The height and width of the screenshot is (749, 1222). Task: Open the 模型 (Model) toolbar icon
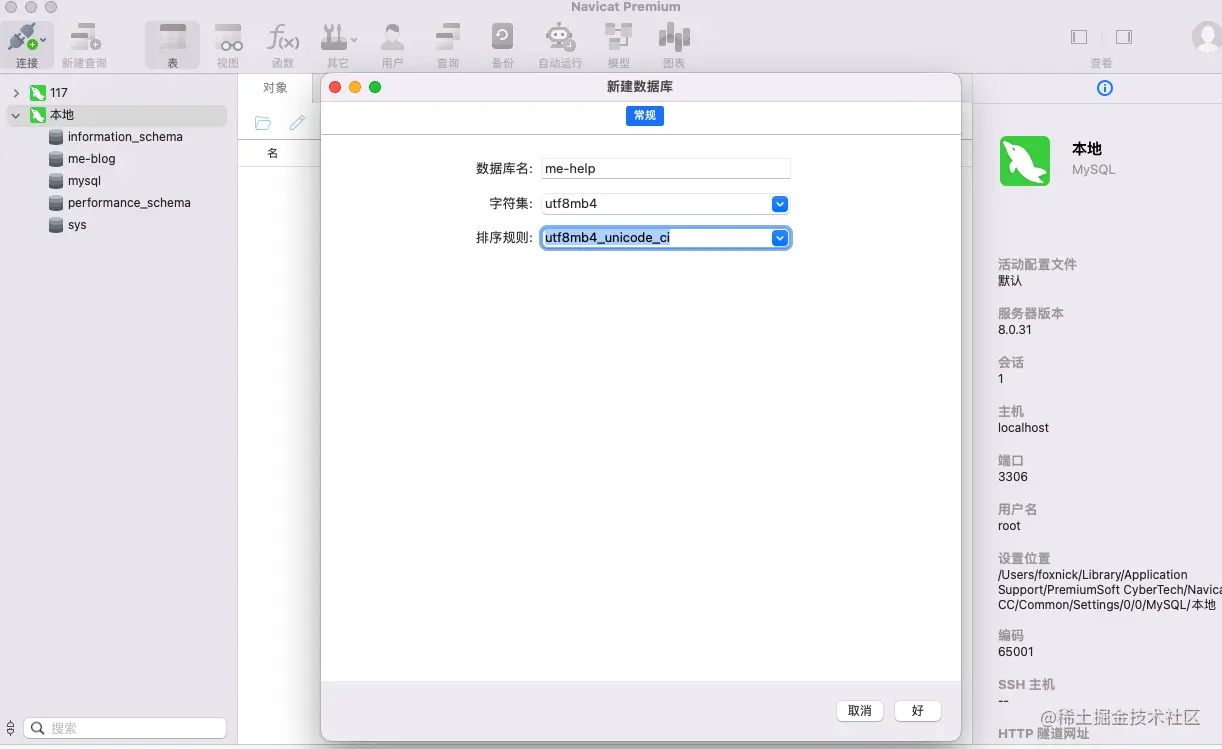pos(618,38)
